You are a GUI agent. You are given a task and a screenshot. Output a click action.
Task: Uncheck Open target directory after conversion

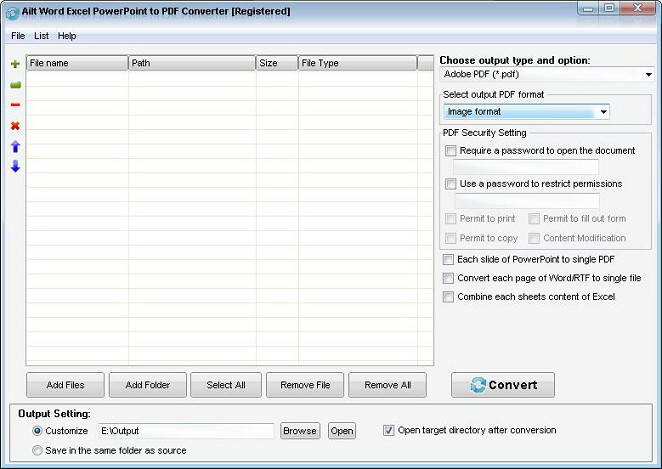pos(388,430)
